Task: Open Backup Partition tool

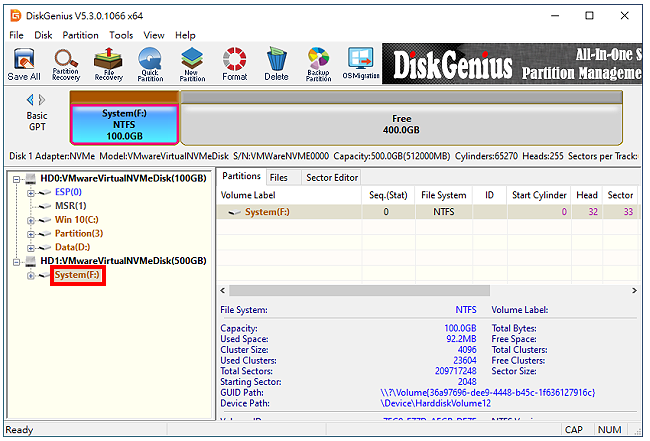Action: tap(318, 64)
